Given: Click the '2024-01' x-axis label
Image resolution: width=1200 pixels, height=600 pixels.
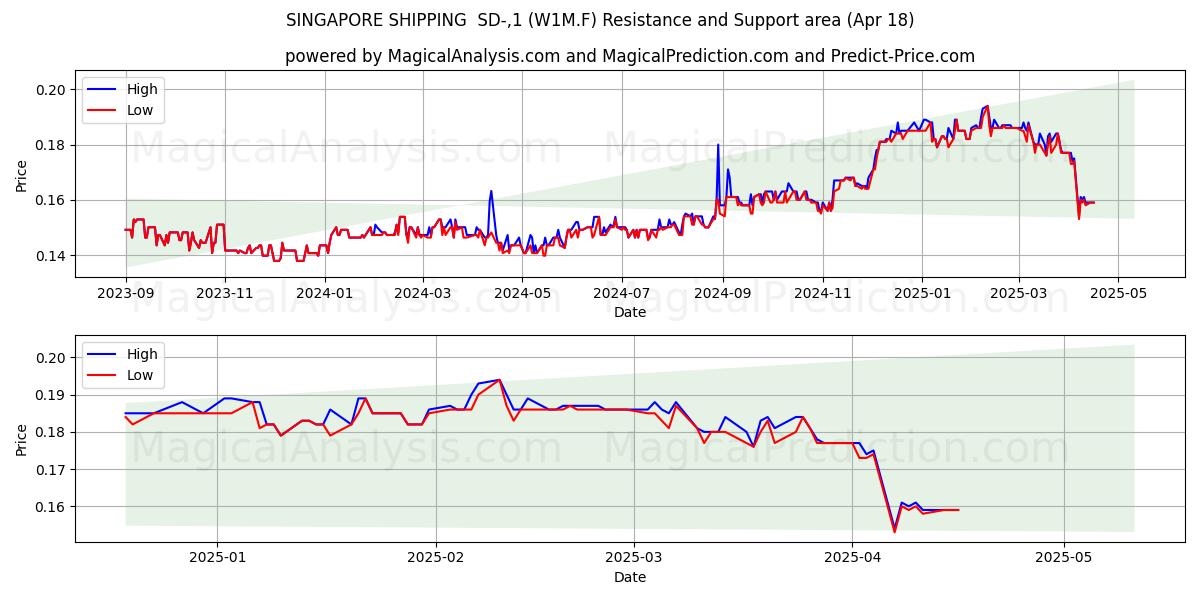Looking at the screenshot, I should pos(325,293).
